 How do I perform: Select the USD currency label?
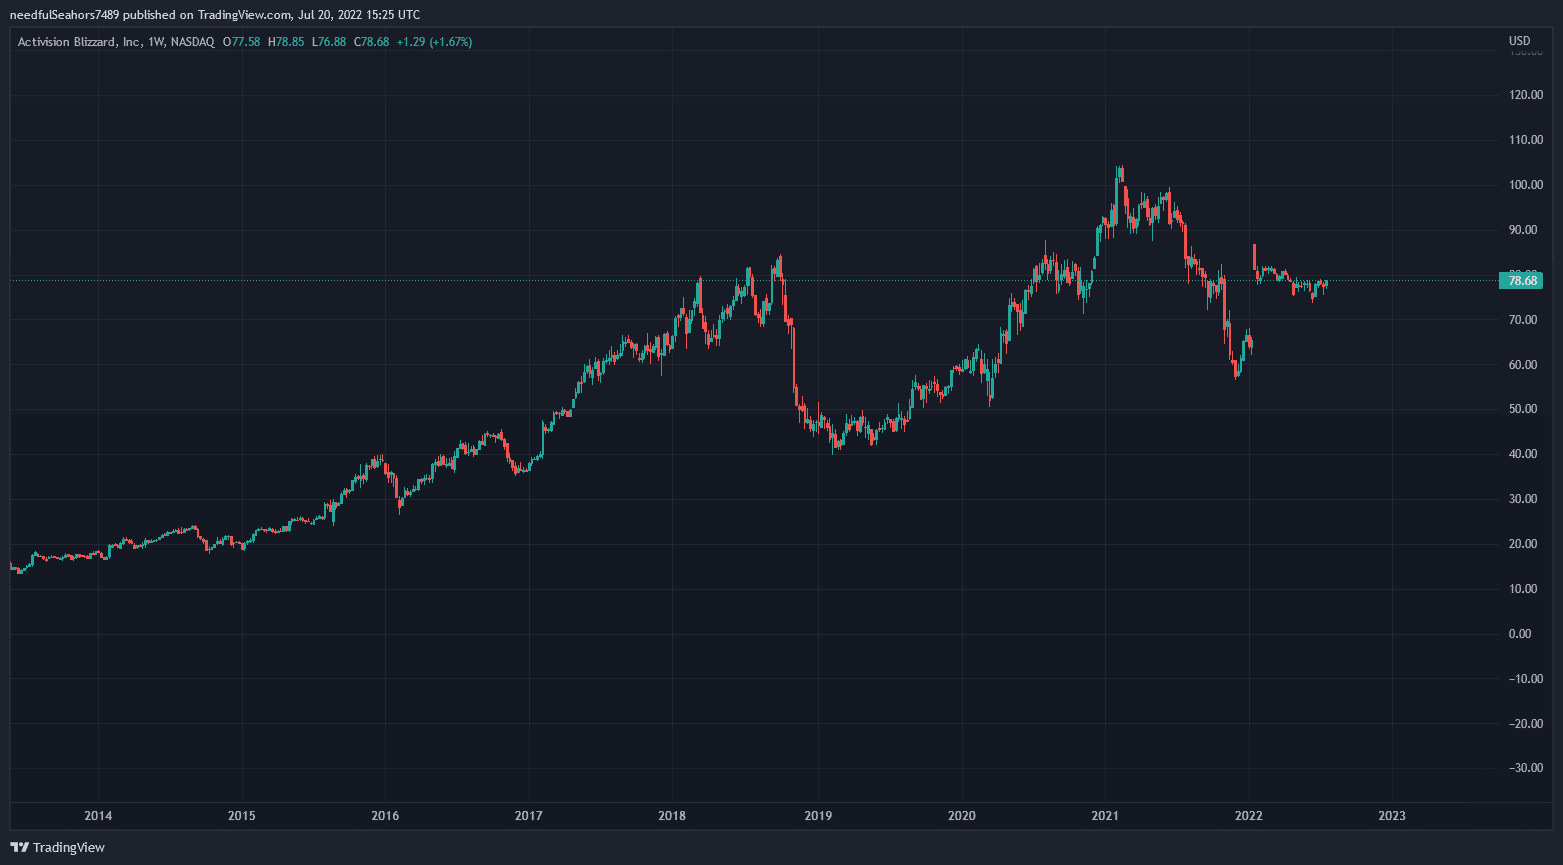click(1519, 41)
